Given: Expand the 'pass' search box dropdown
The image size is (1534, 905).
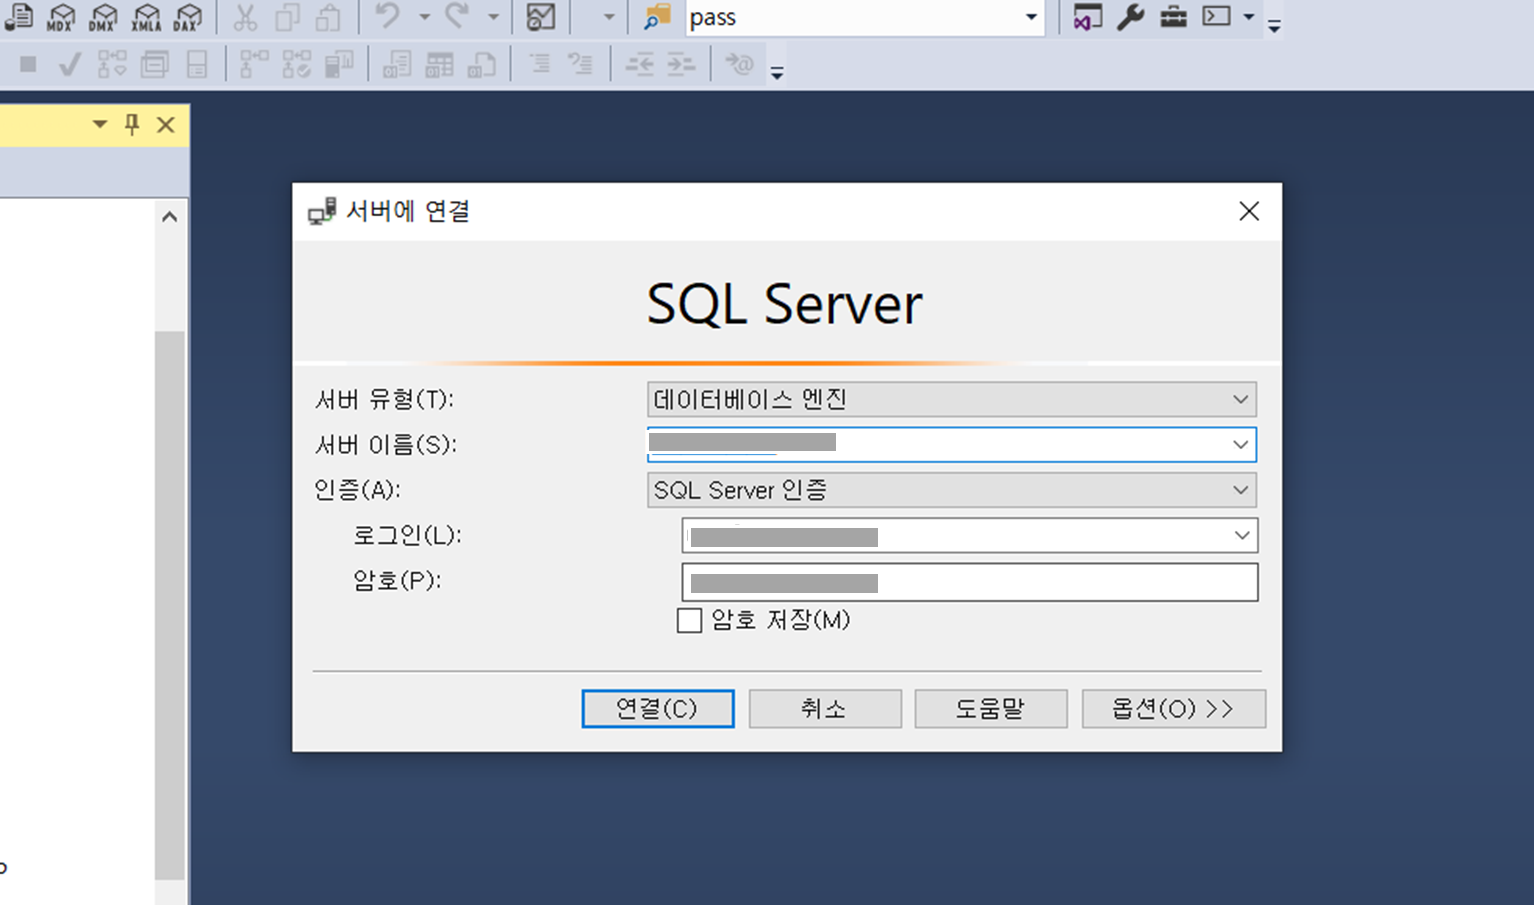Looking at the screenshot, I should 1031,17.
